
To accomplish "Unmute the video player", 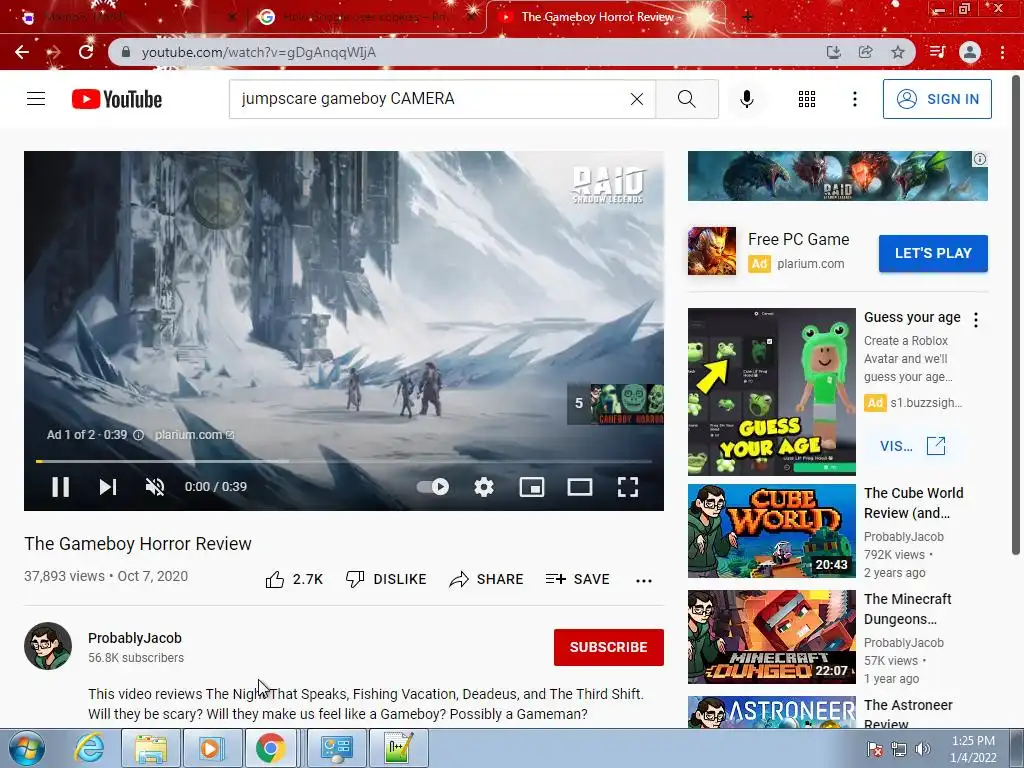I will click(x=155, y=487).
